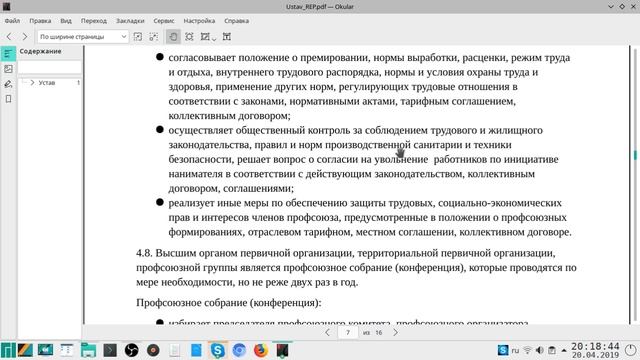
Task: Show the Thumbnails sidebar panel
Action: [x=8, y=69]
